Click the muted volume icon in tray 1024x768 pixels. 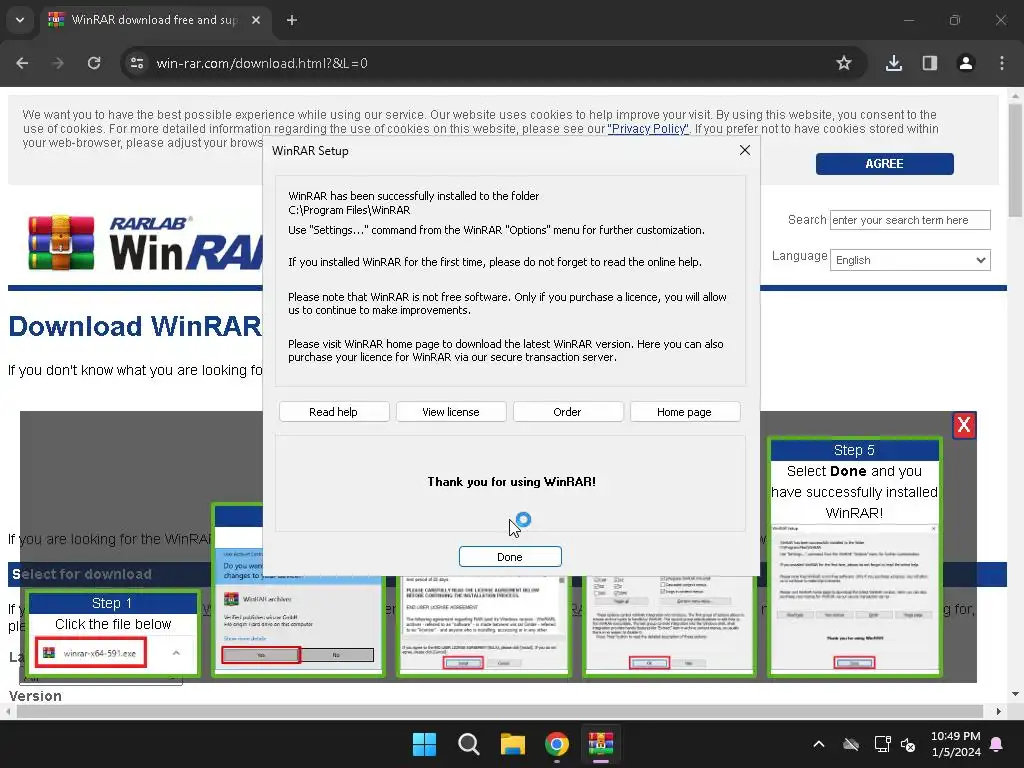click(908, 744)
